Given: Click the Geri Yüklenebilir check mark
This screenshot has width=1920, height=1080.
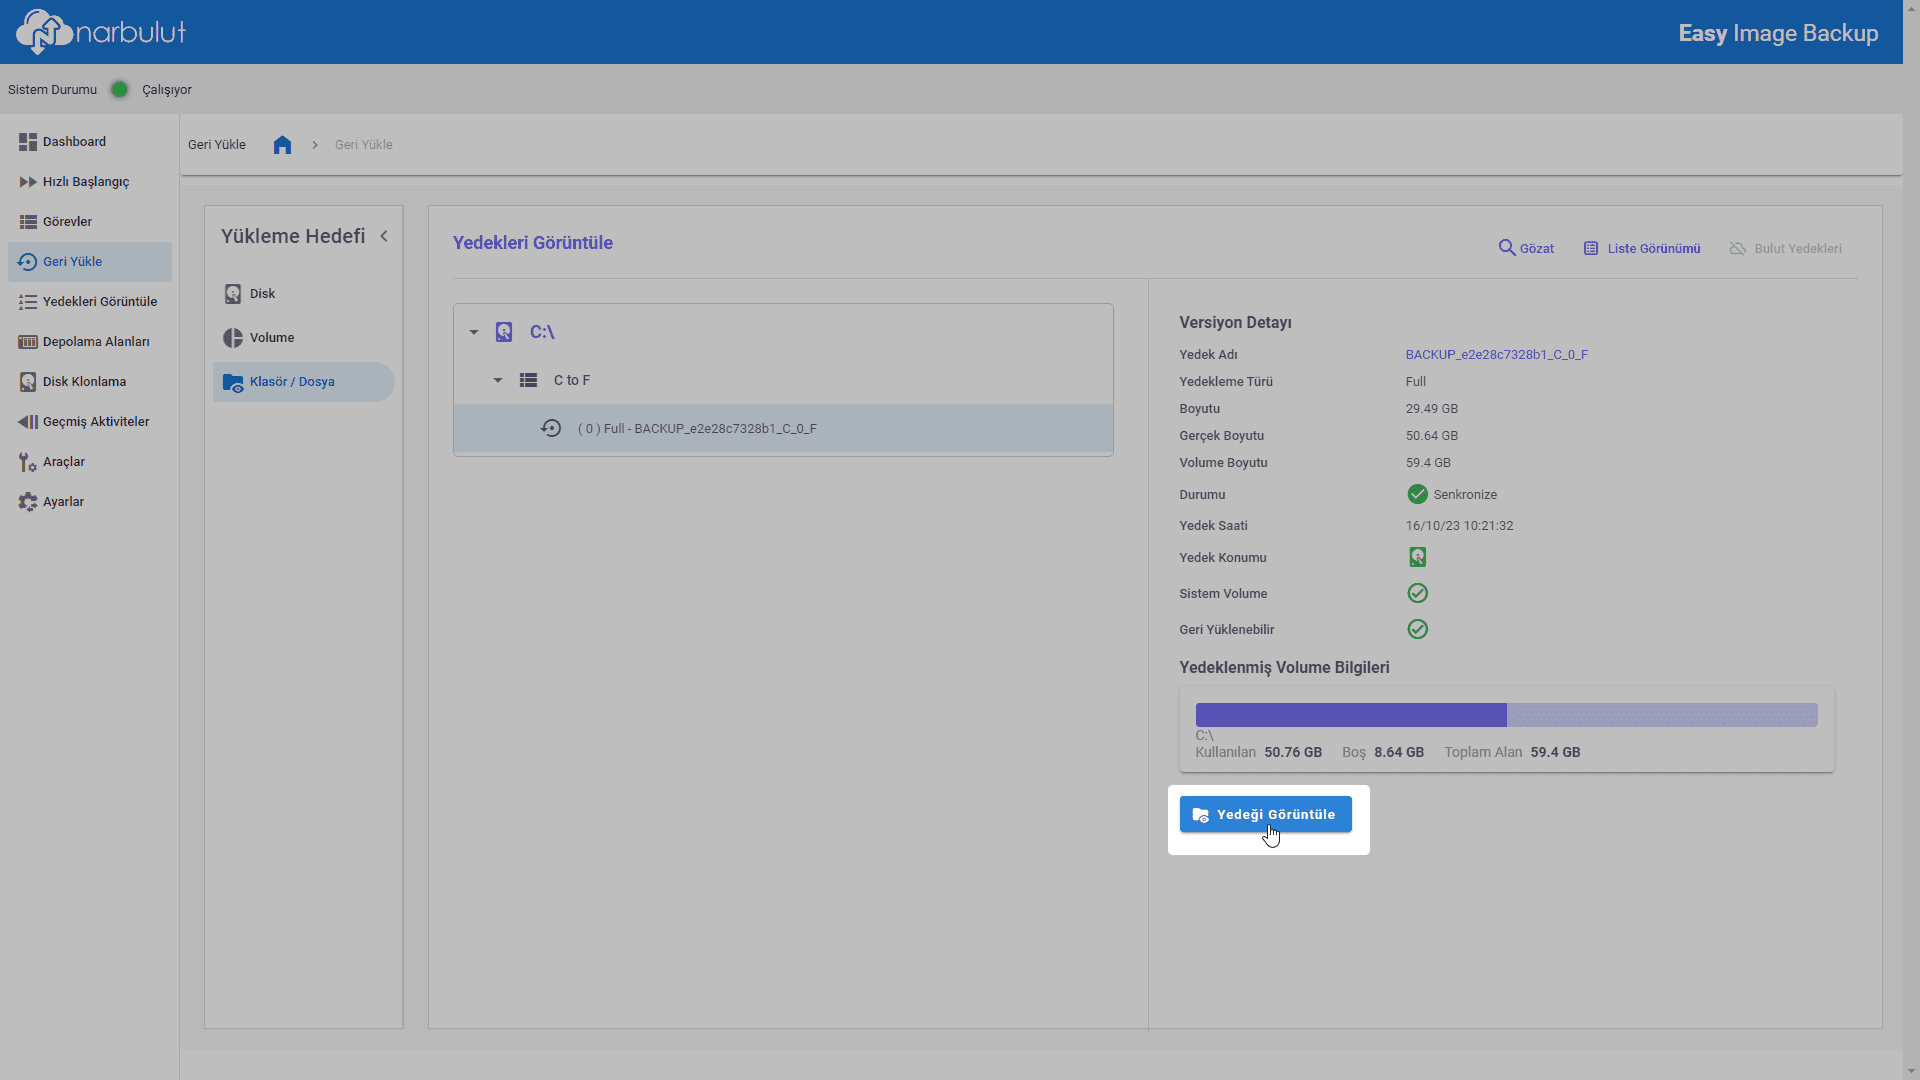Looking at the screenshot, I should click(x=1417, y=629).
